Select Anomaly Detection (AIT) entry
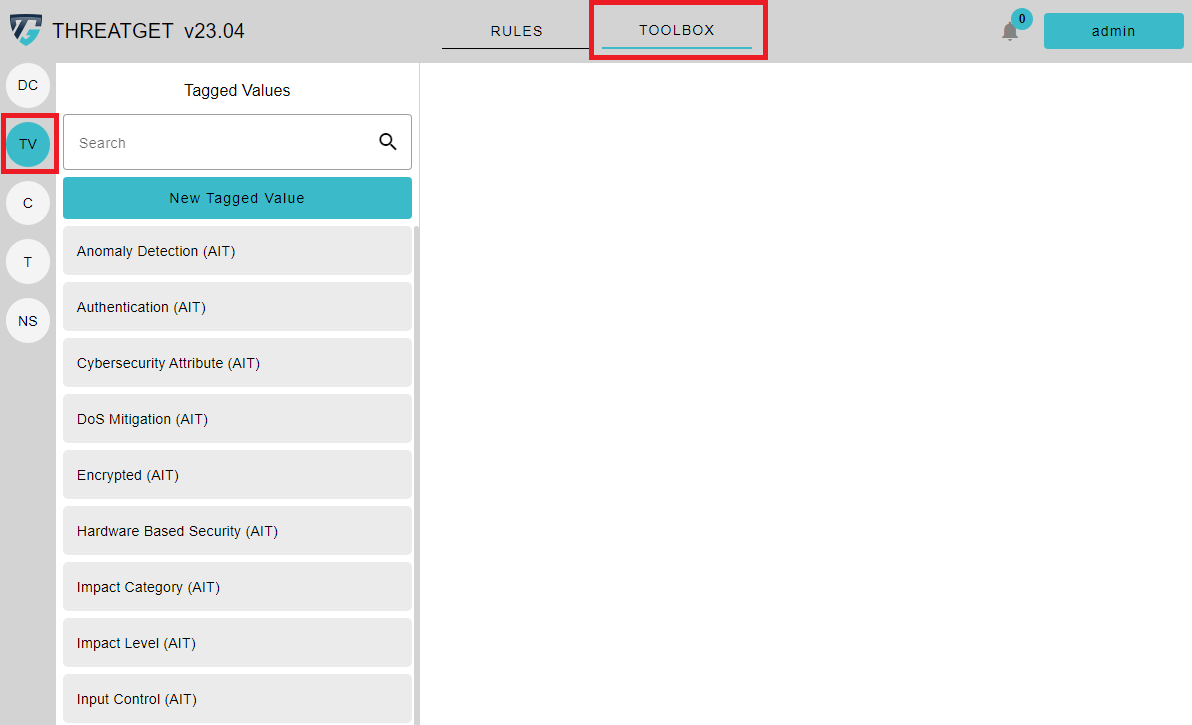This screenshot has height=725, width=1192. pyautogui.click(x=237, y=251)
